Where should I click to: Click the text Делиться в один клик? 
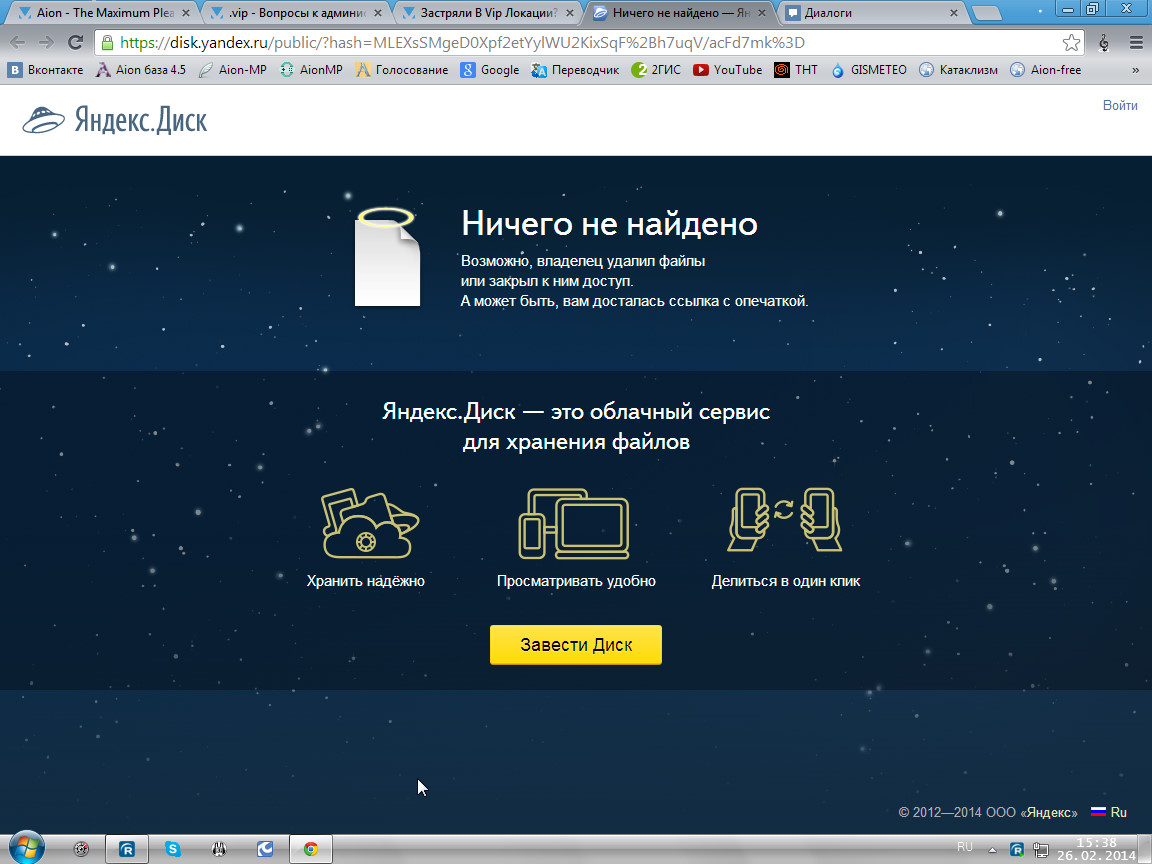pyautogui.click(x=785, y=581)
